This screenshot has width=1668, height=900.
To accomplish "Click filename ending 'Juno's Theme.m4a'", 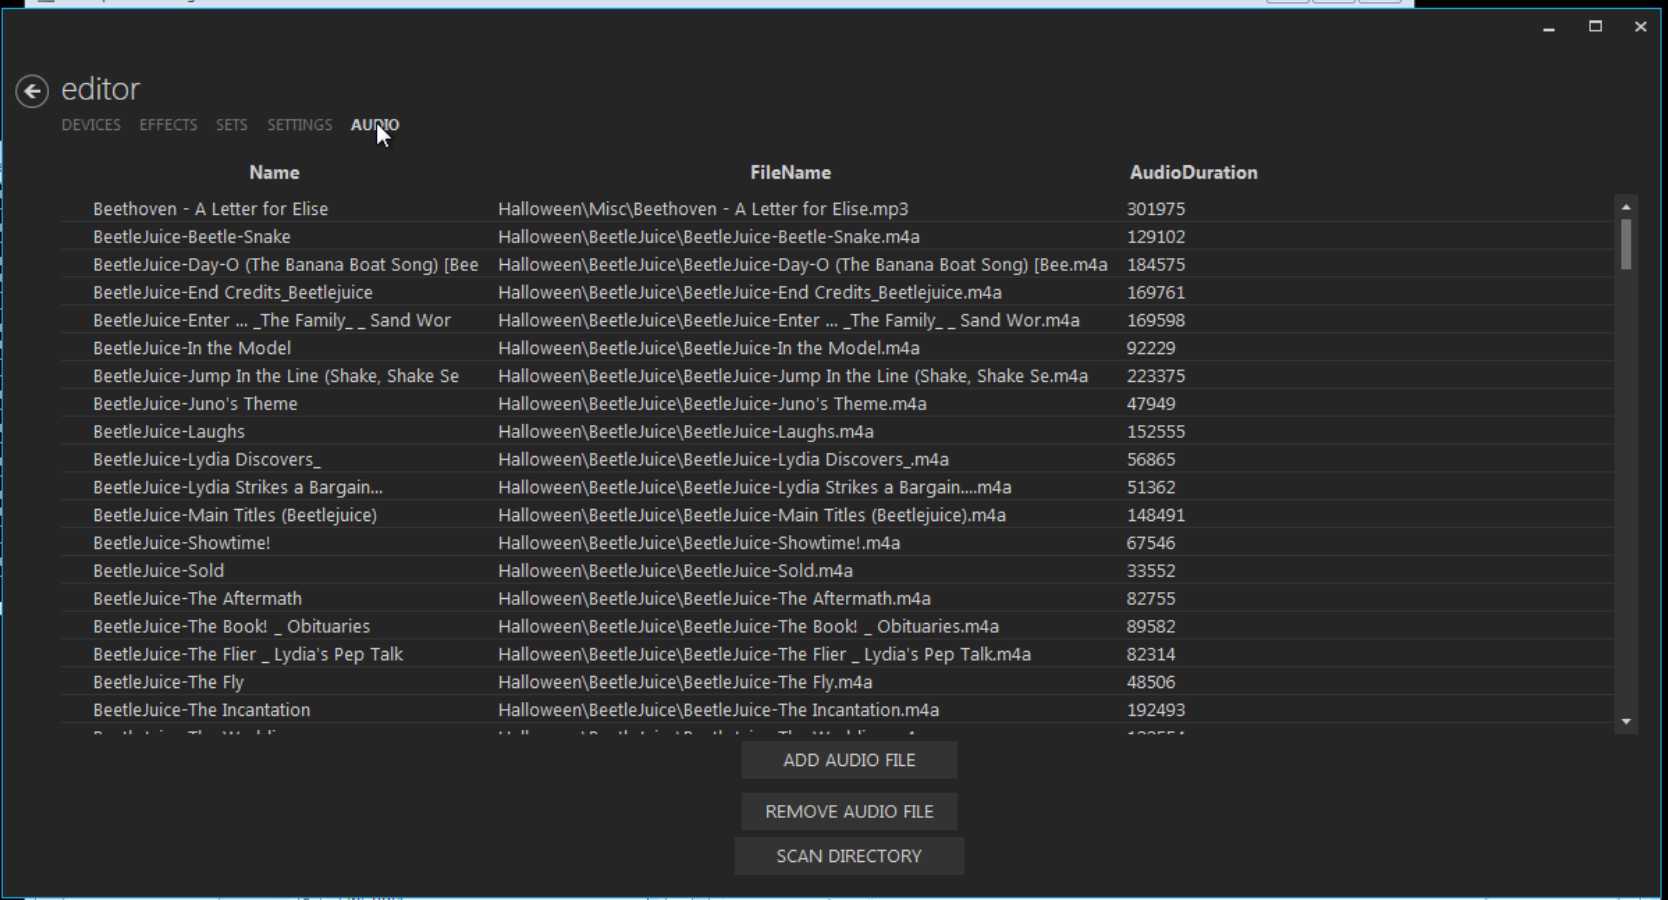I will click(x=712, y=404).
